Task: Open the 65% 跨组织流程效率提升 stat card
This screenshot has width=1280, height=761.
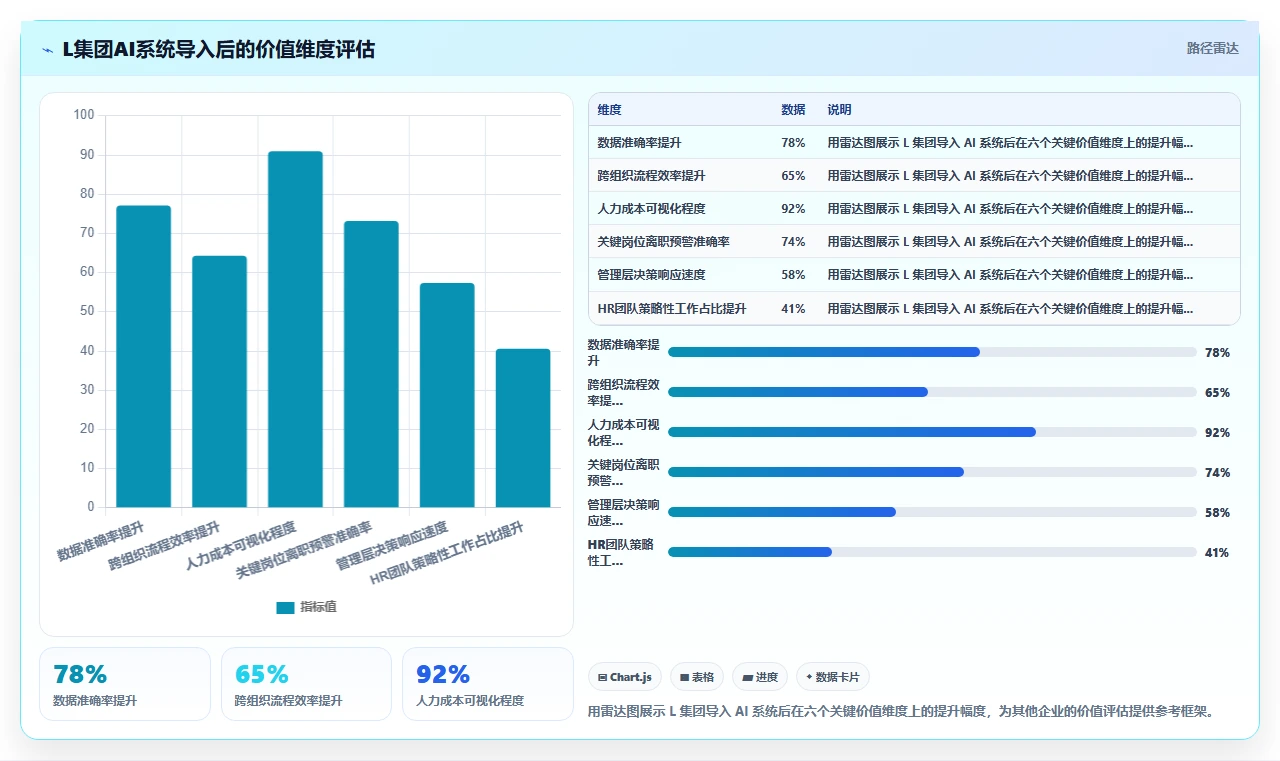Action: [x=306, y=684]
